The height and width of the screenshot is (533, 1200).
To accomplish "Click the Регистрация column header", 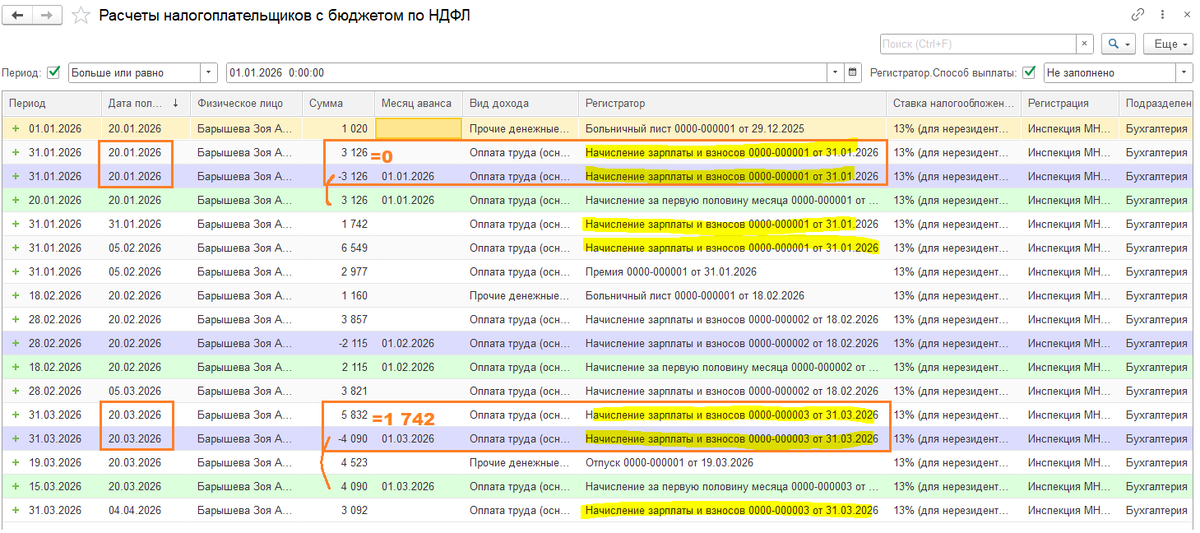I will tap(1069, 103).
